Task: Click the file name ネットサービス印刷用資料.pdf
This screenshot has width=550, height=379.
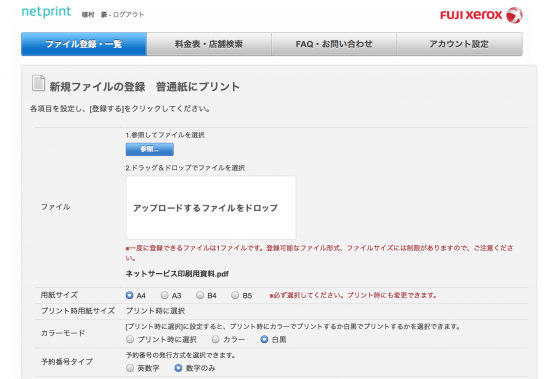Action: [177, 274]
